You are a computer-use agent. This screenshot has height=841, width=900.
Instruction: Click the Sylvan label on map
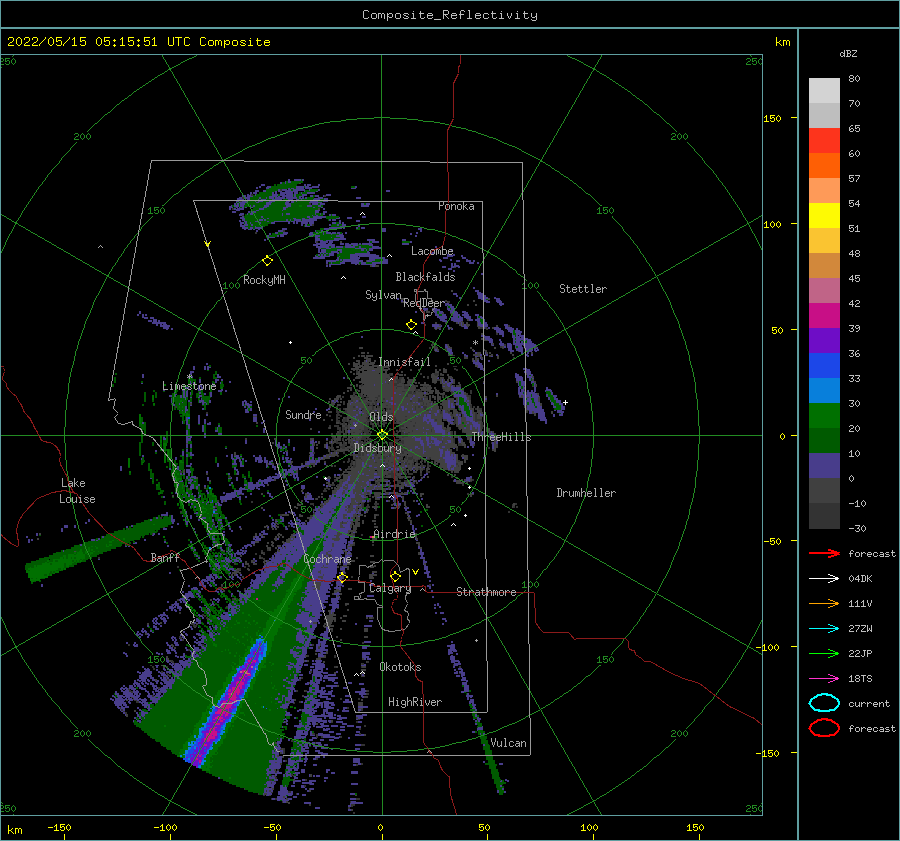click(x=383, y=295)
